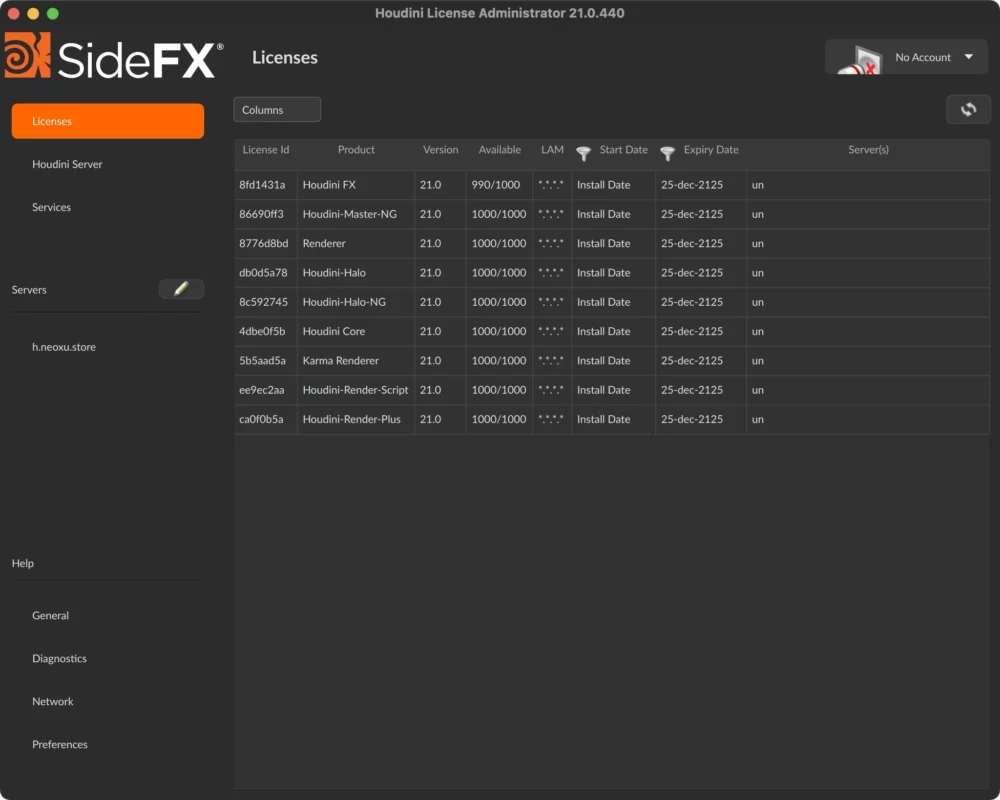The height and width of the screenshot is (800, 1000).
Task: Sort by Start Date column header
Action: (x=623, y=149)
